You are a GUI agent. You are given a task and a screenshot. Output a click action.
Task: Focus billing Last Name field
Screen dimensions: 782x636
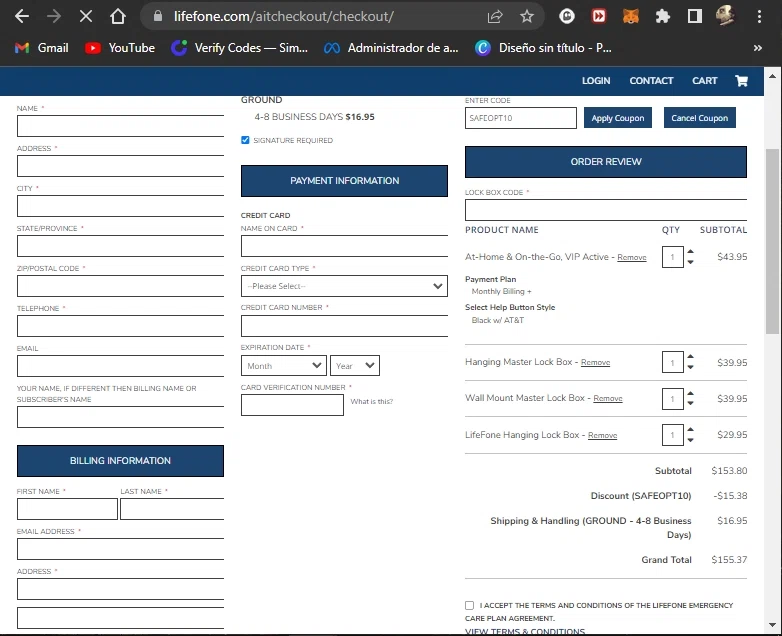tap(172, 509)
